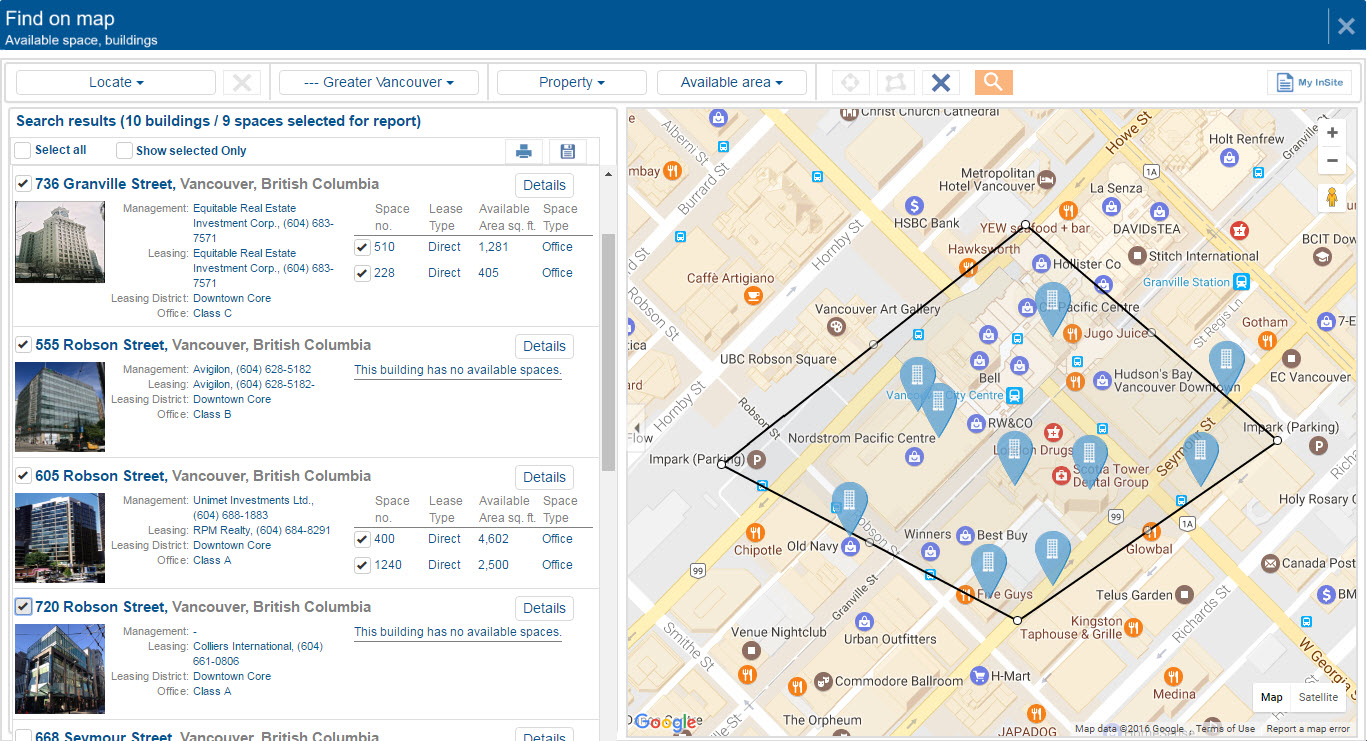The image size is (1367, 741).
Task: Open the Available area dropdown
Action: (x=732, y=82)
